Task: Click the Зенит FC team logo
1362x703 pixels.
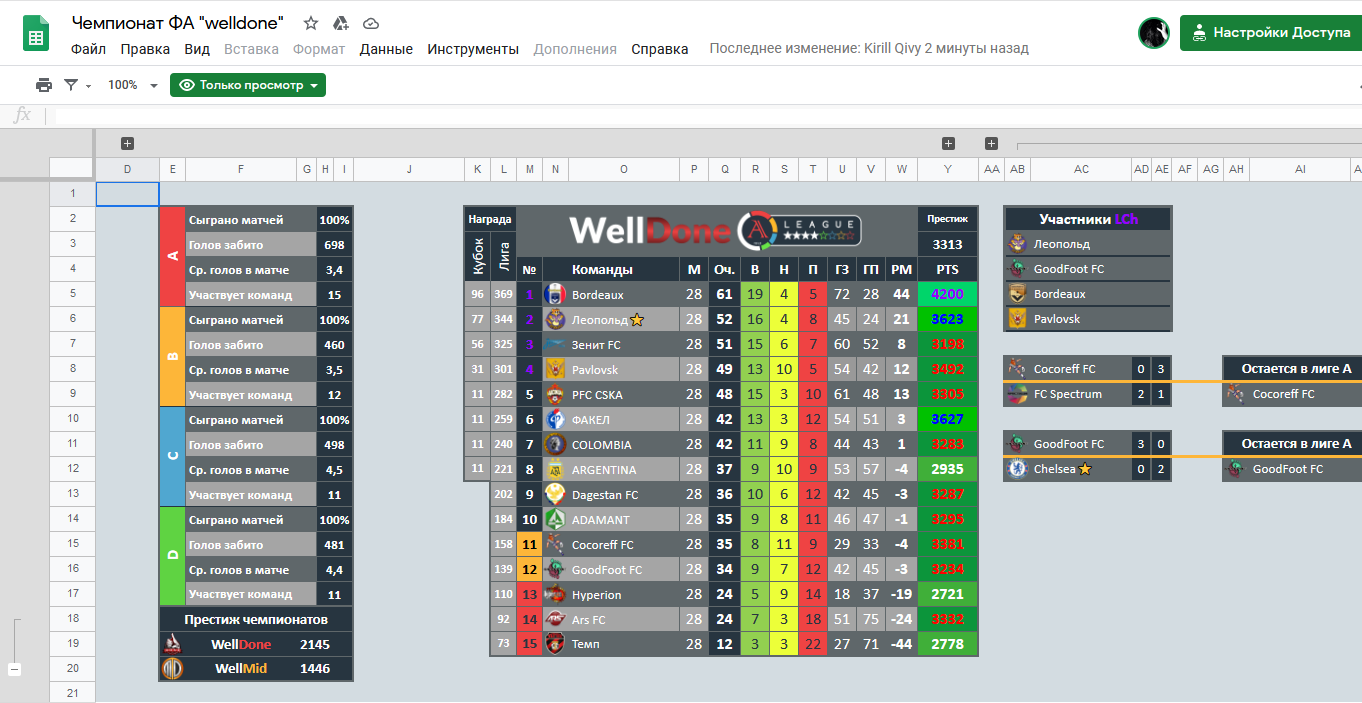Action: pyautogui.click(x=554, y=345)
